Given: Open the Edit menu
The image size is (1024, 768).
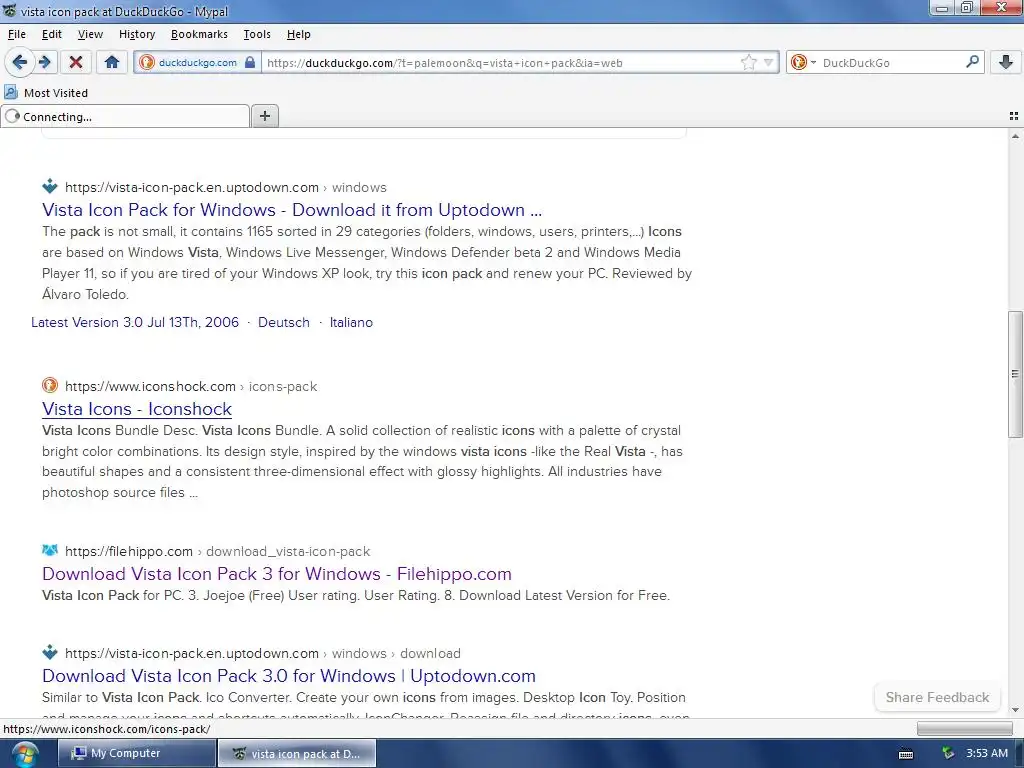Looking at the screenshot, I should click(x=52, y=34).
